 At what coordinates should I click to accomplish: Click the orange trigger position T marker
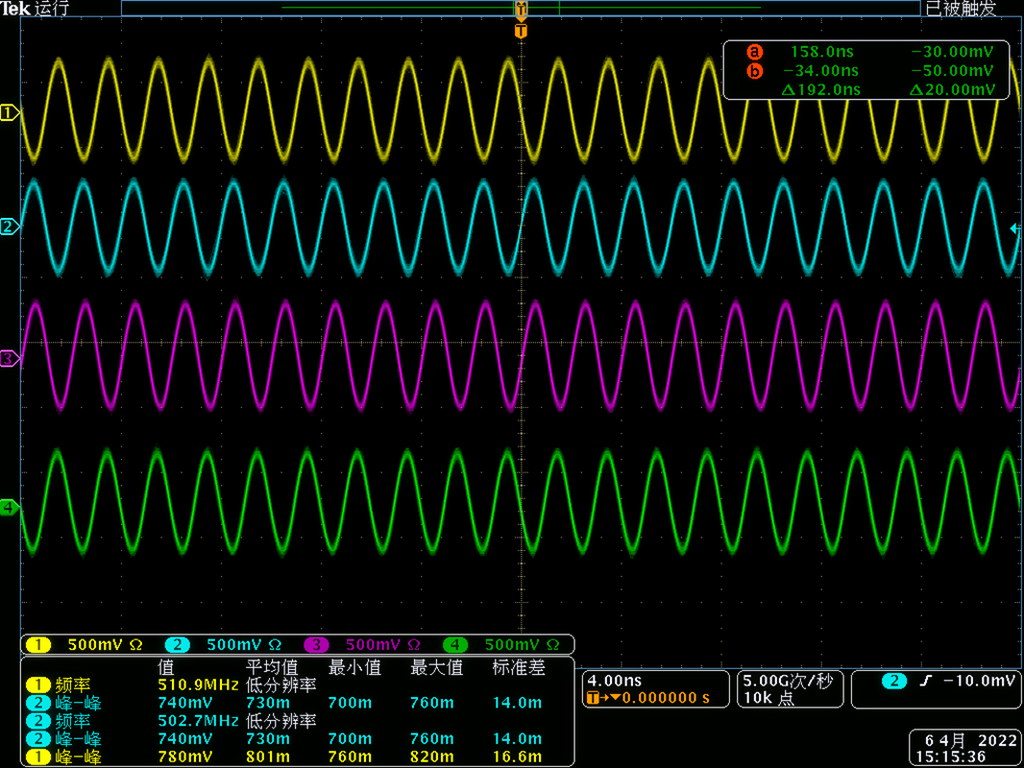[x=520, y=31]
